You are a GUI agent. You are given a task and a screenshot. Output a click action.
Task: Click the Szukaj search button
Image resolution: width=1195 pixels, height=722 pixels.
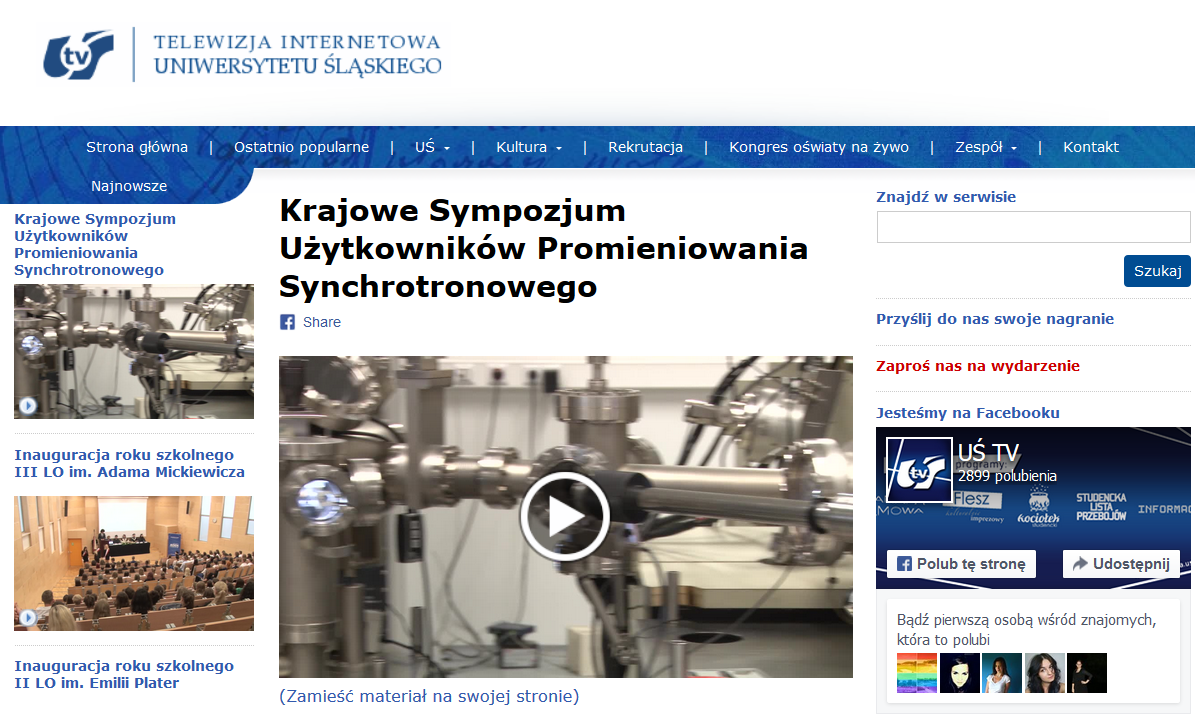coord(1157,271)
